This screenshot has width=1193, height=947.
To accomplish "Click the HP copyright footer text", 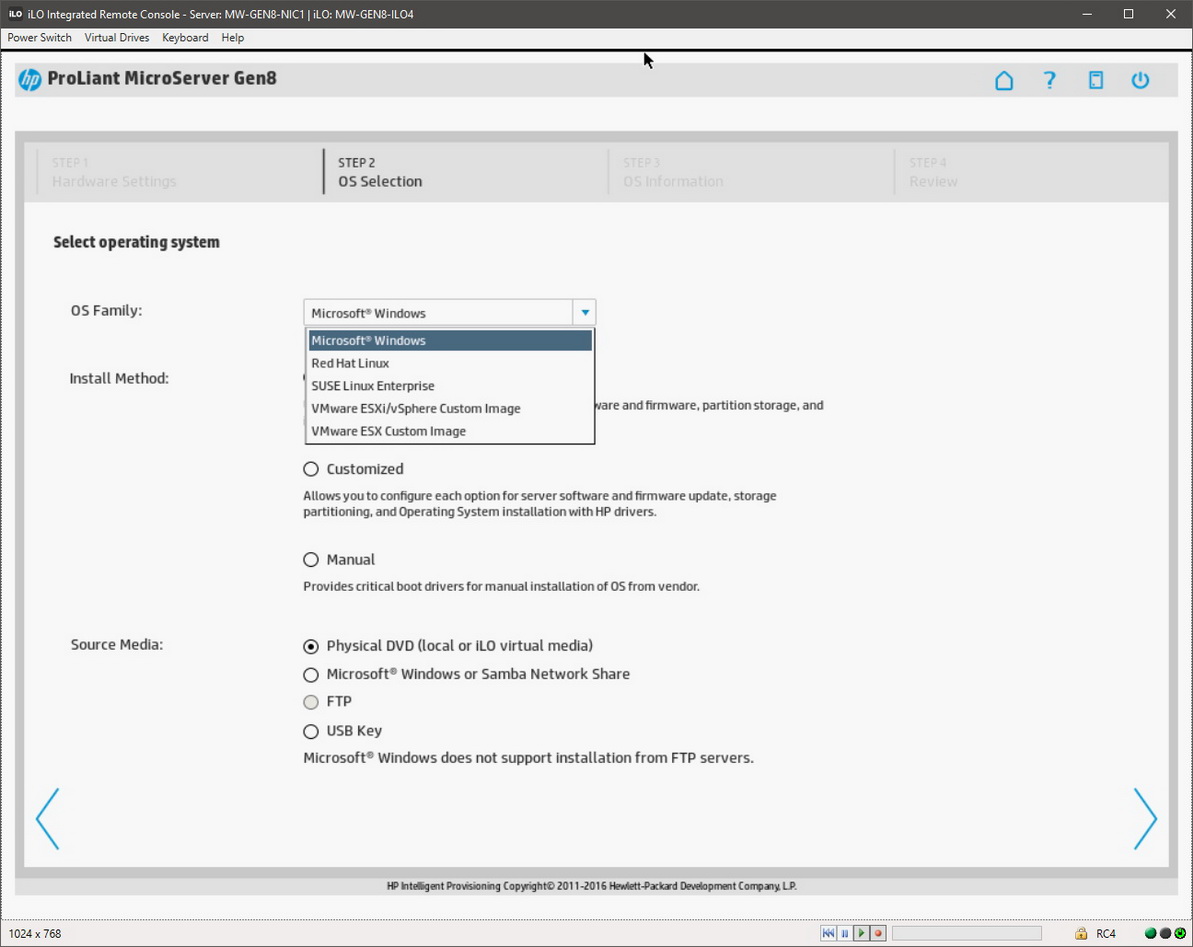I will pyautogui.click(x=592, y=886).
